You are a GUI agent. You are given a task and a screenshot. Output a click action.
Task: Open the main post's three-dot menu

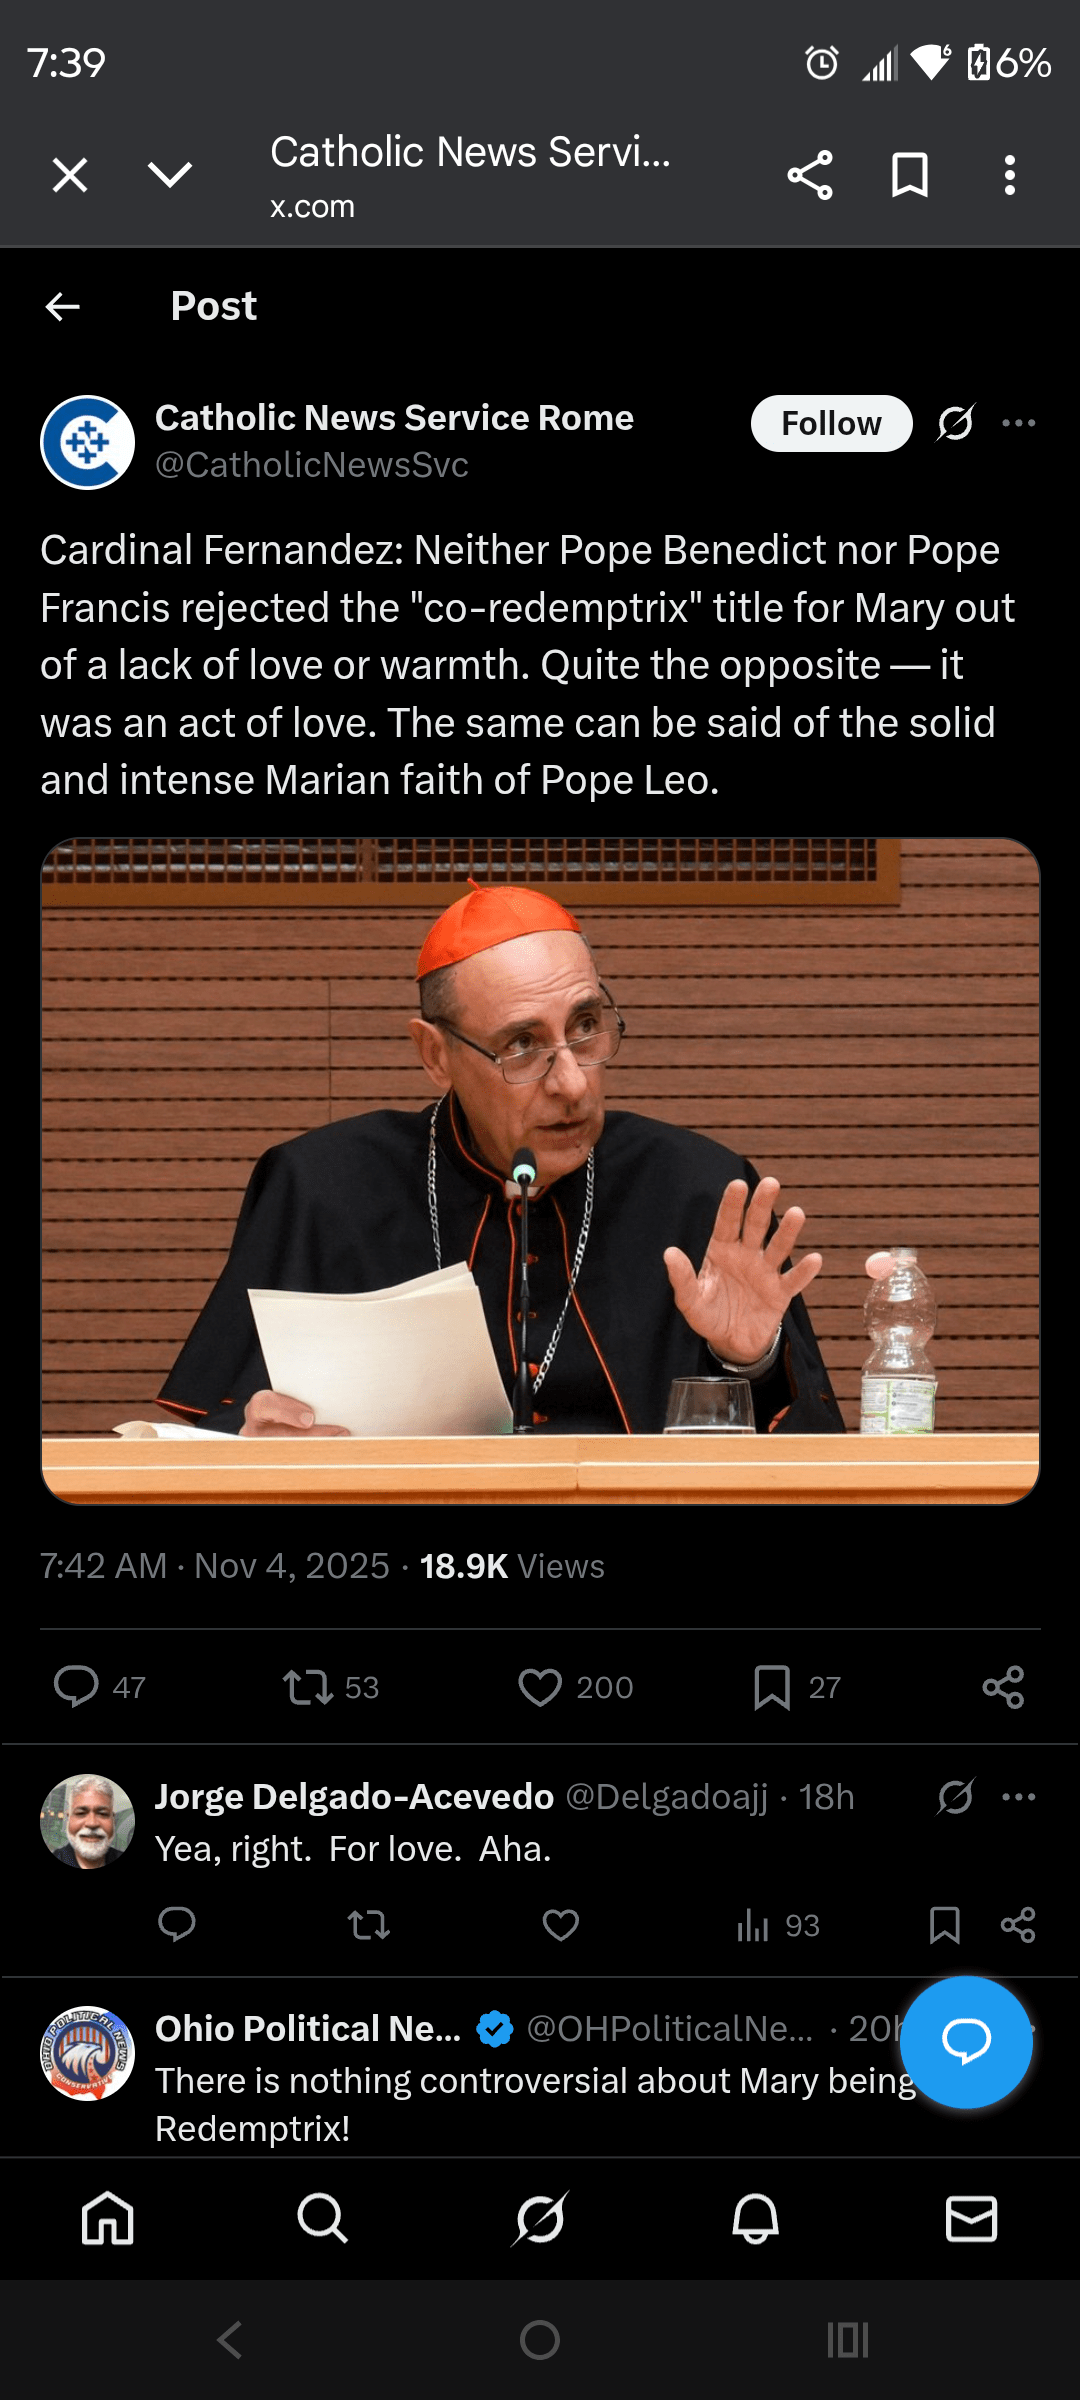(1018, 423)
